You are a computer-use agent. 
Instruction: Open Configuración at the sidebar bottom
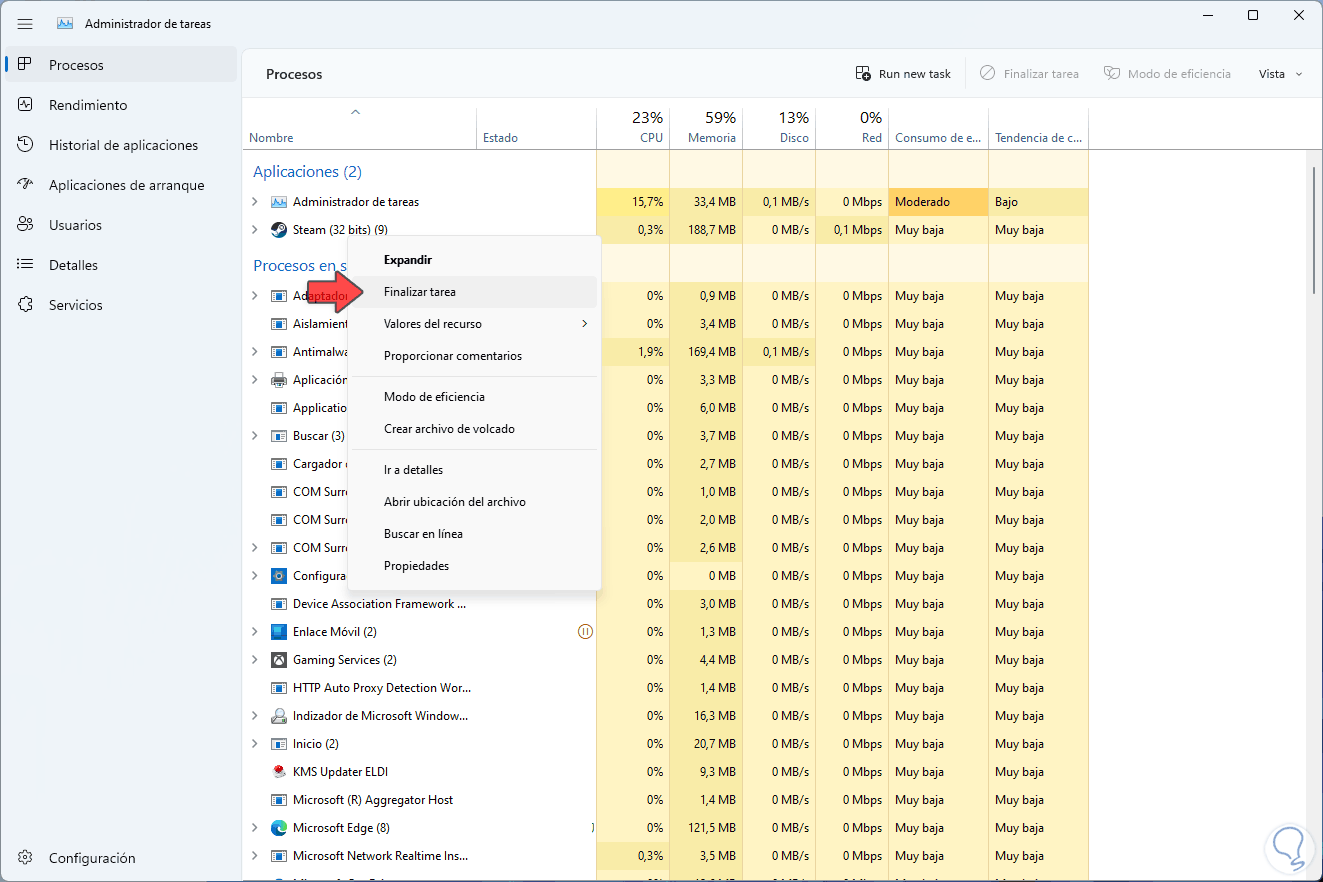(x=91, y=858)
